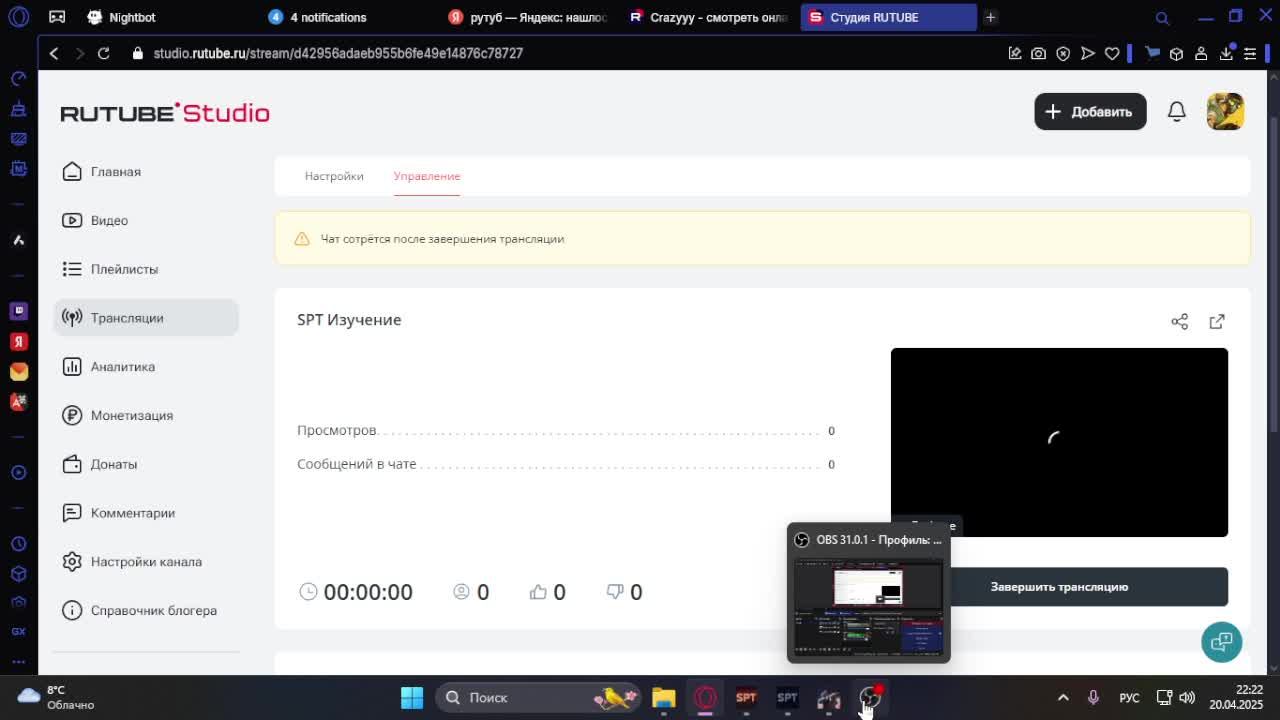Search open tabs with the magnifier icon
Viewport: 1280px width, 720px height.
click(x=1162, y=17)
